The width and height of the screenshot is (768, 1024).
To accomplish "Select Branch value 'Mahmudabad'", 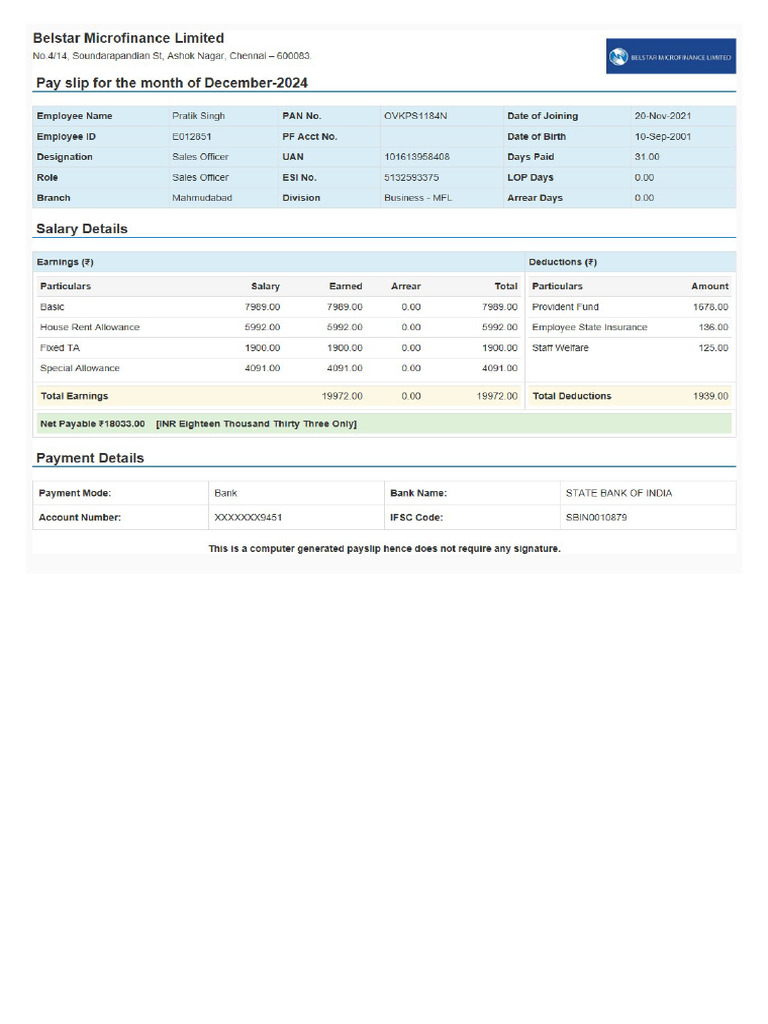I will pos(202,198).
